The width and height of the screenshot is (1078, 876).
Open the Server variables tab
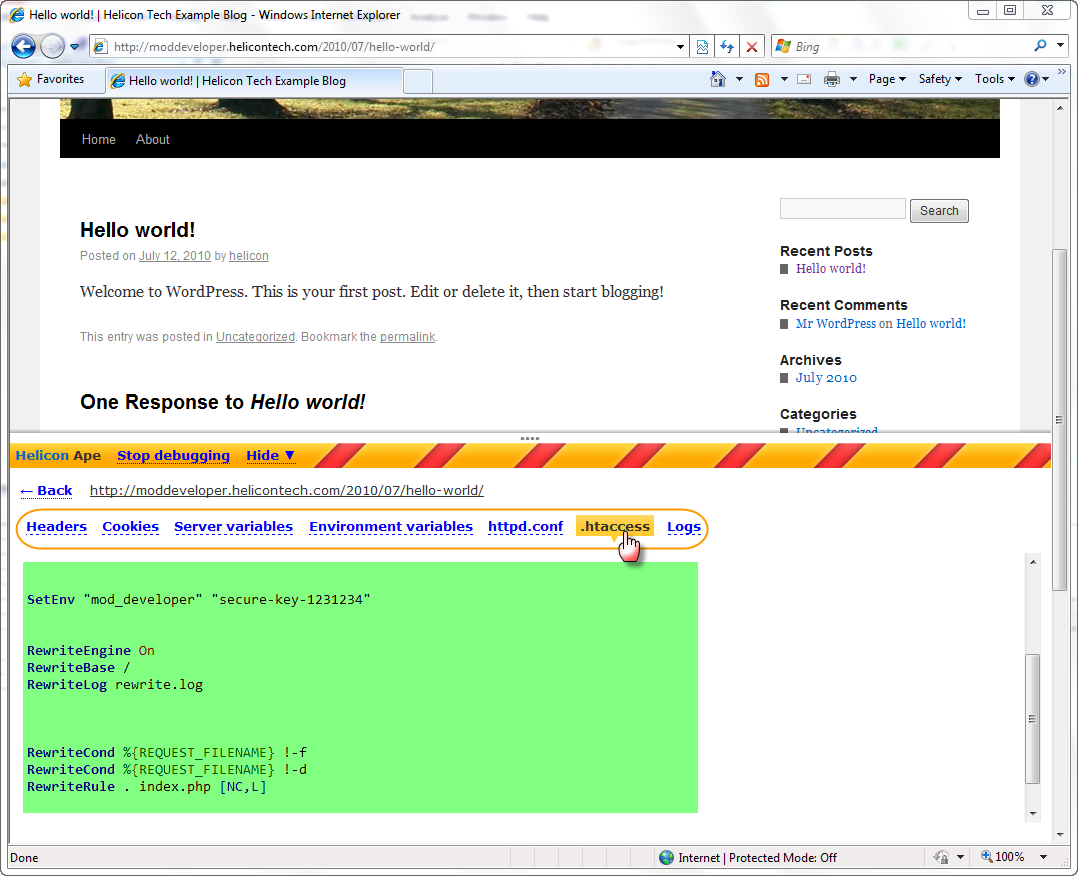(x=233, y=527)
